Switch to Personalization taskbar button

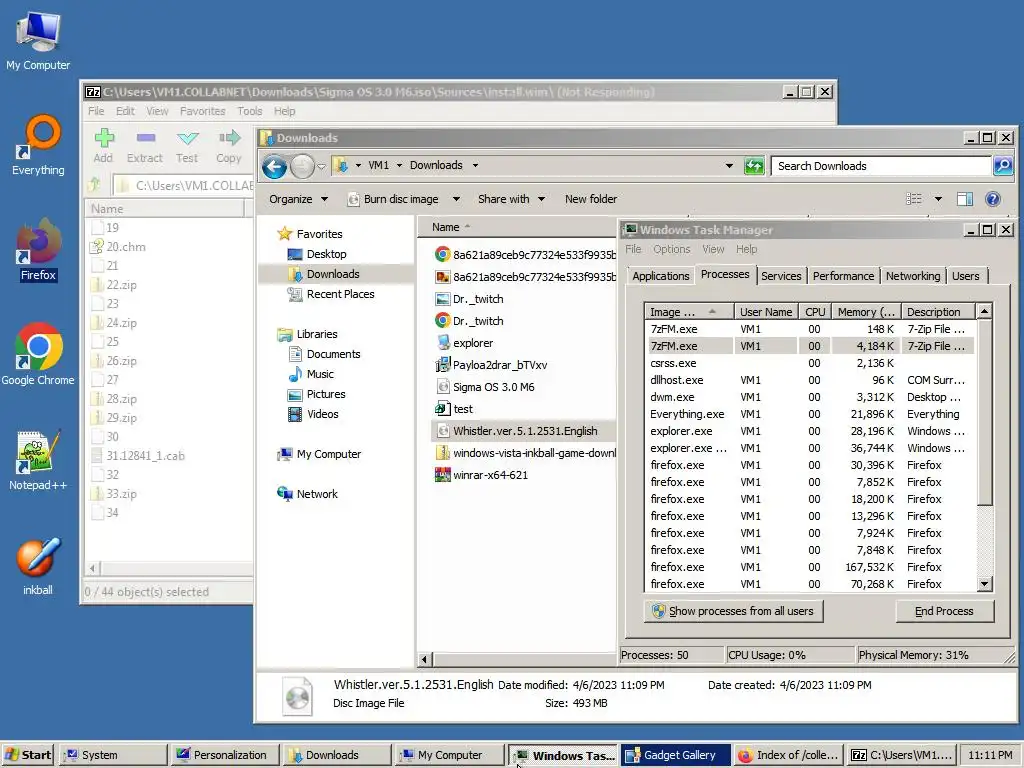pyautogui.click(x=225, y=755)
